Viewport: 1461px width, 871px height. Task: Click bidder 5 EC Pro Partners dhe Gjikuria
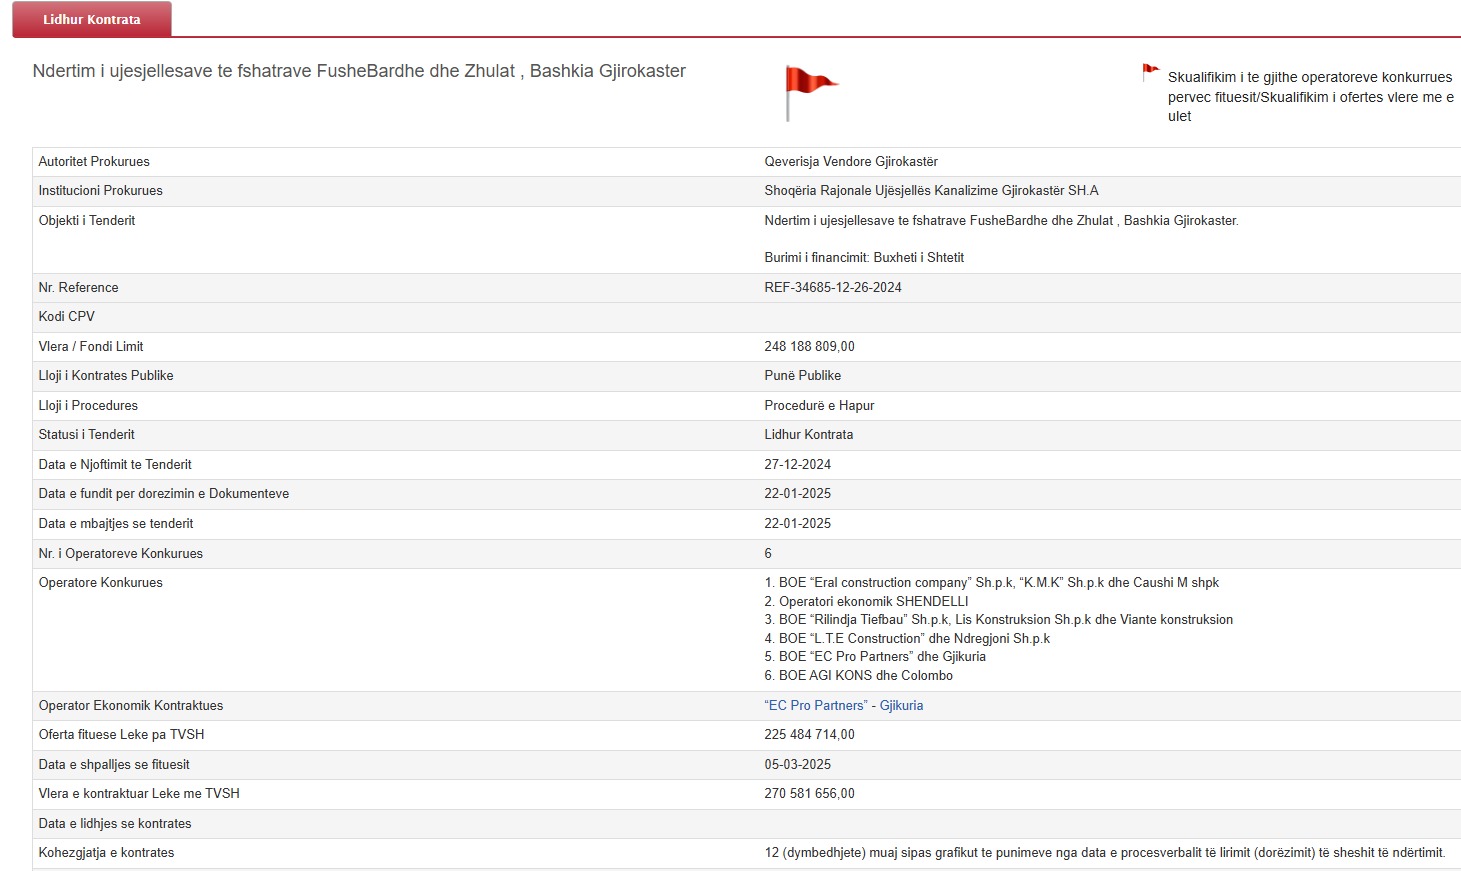pyautogui.click(x=875, y=656)
